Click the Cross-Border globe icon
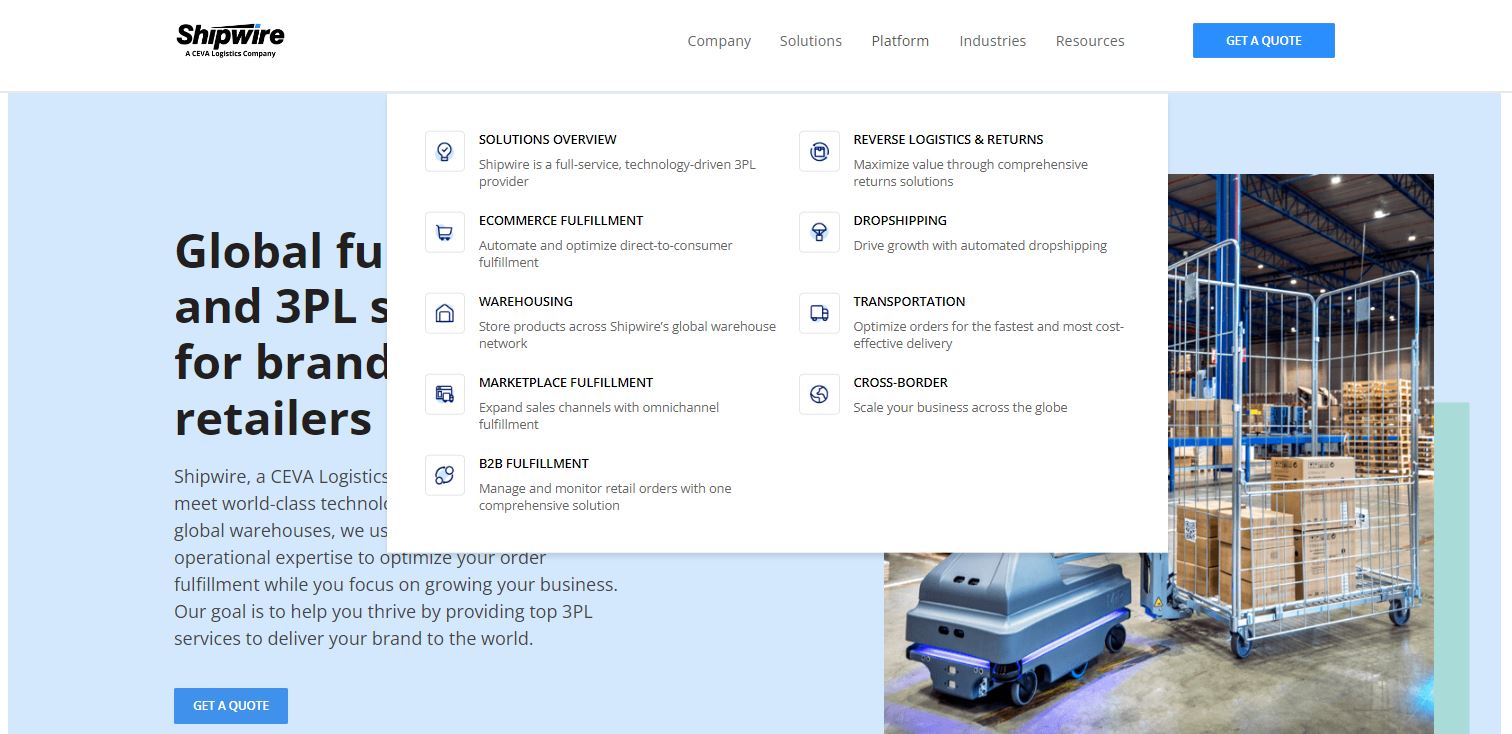This screenshot has height=734, width=1512. click(819, 395)
